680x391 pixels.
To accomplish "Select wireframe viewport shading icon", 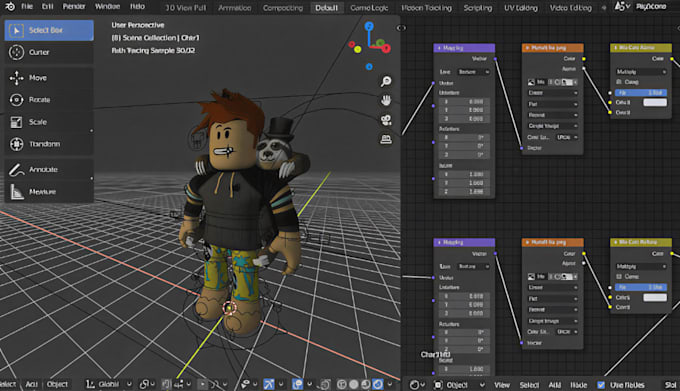I will pos(342,384).
